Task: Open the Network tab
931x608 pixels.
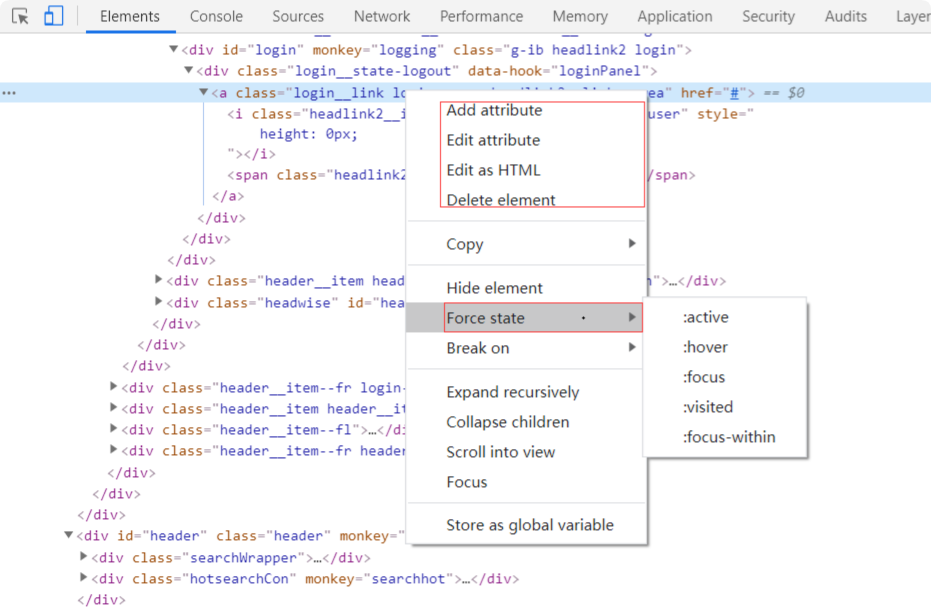Action: pos(381,16)
